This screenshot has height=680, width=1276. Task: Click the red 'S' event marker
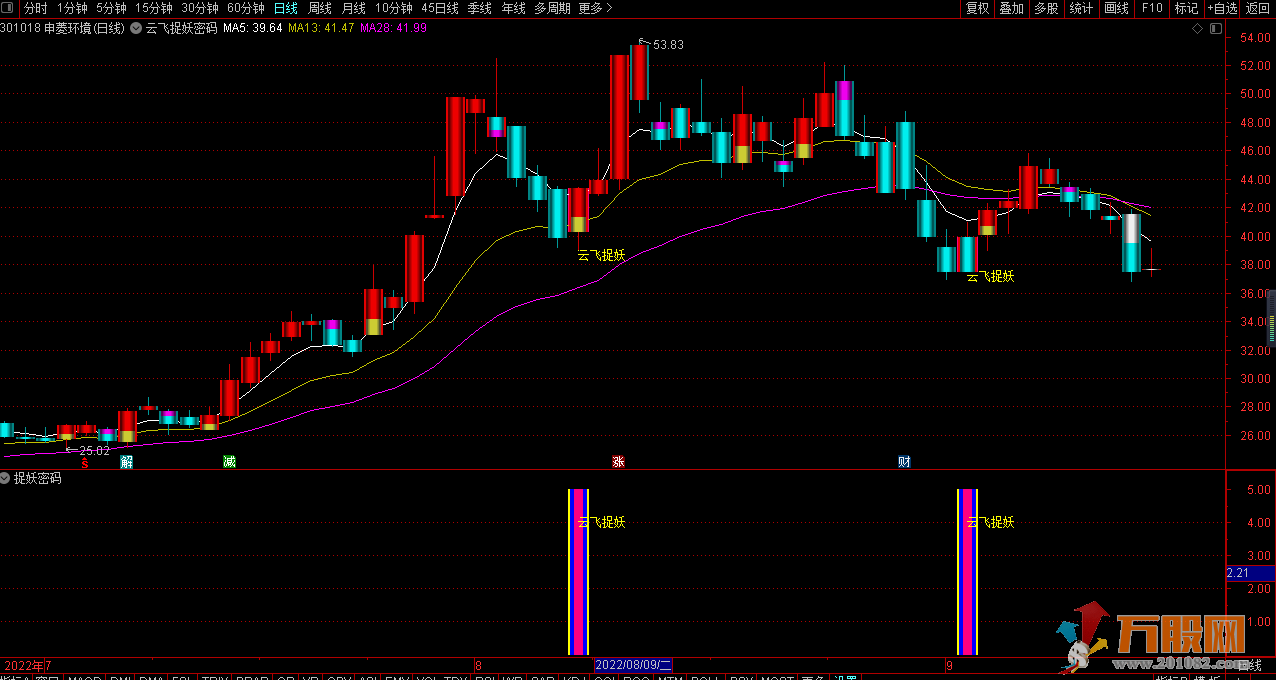tap(85, 462)
